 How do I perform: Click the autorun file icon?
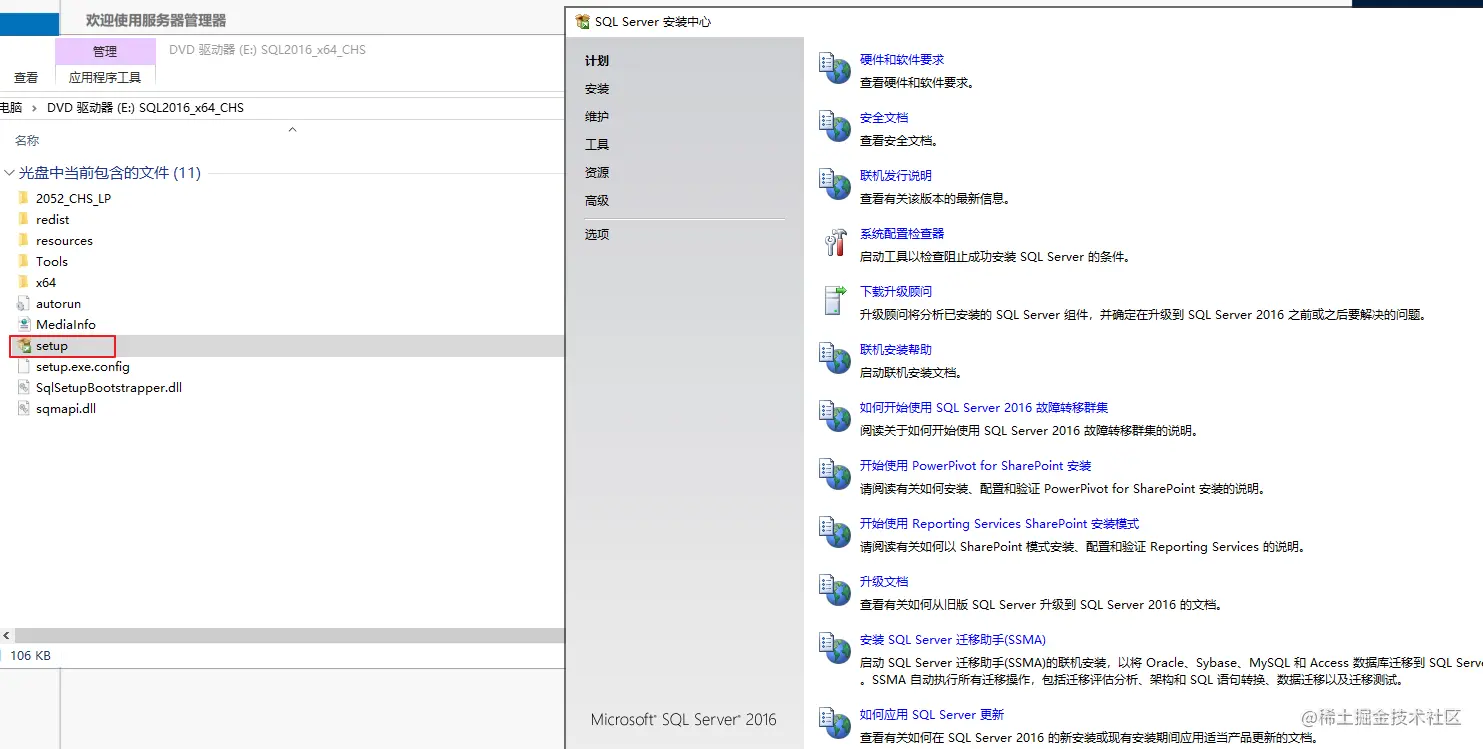24,303
